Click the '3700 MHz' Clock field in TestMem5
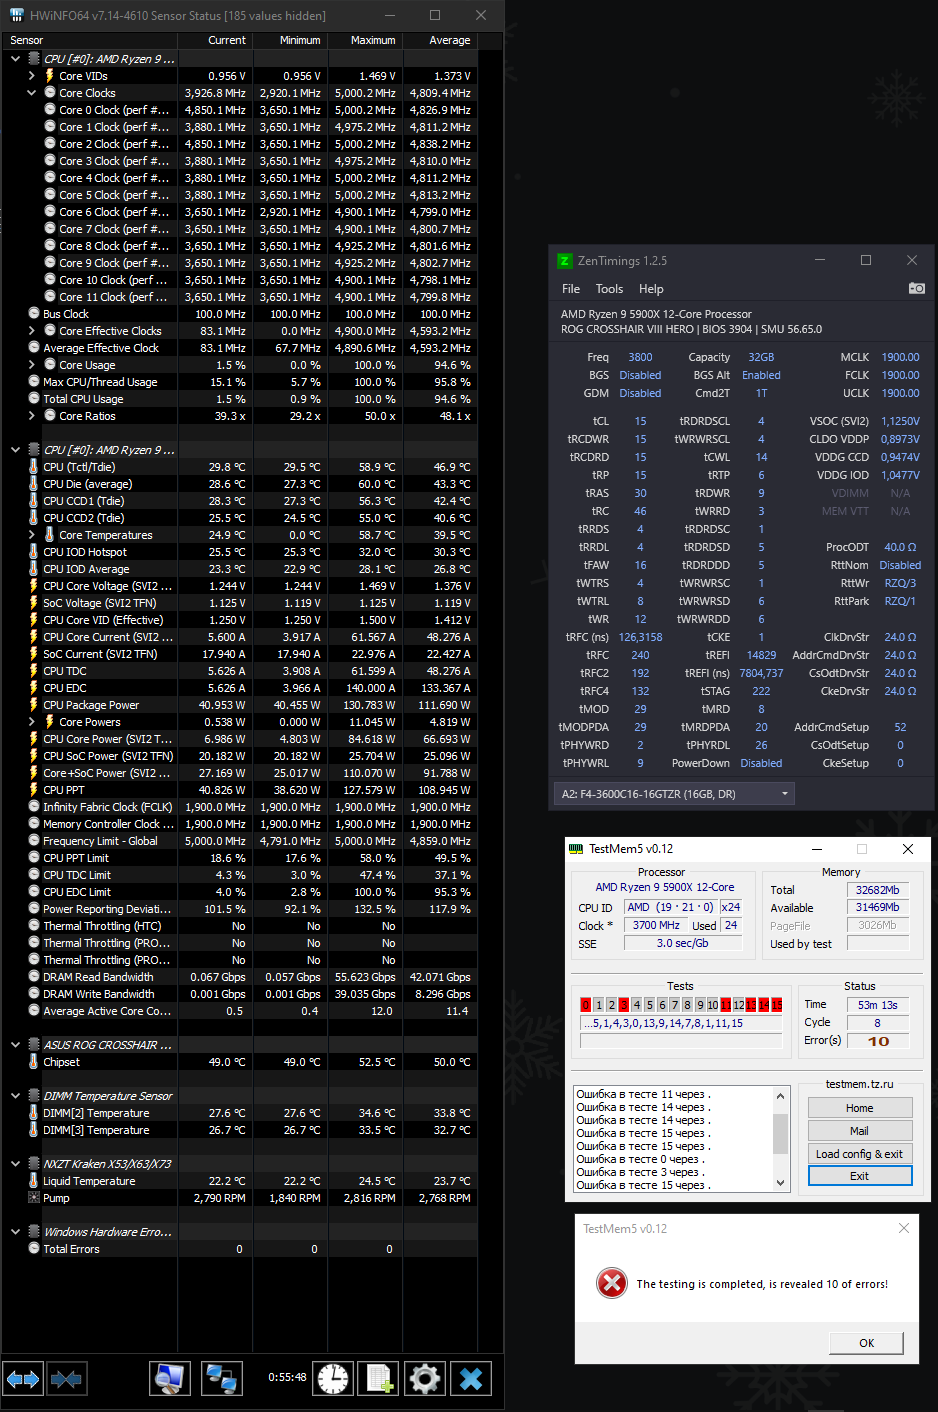The width and height of the screenshot is (938, 1412). pos(655,925)
